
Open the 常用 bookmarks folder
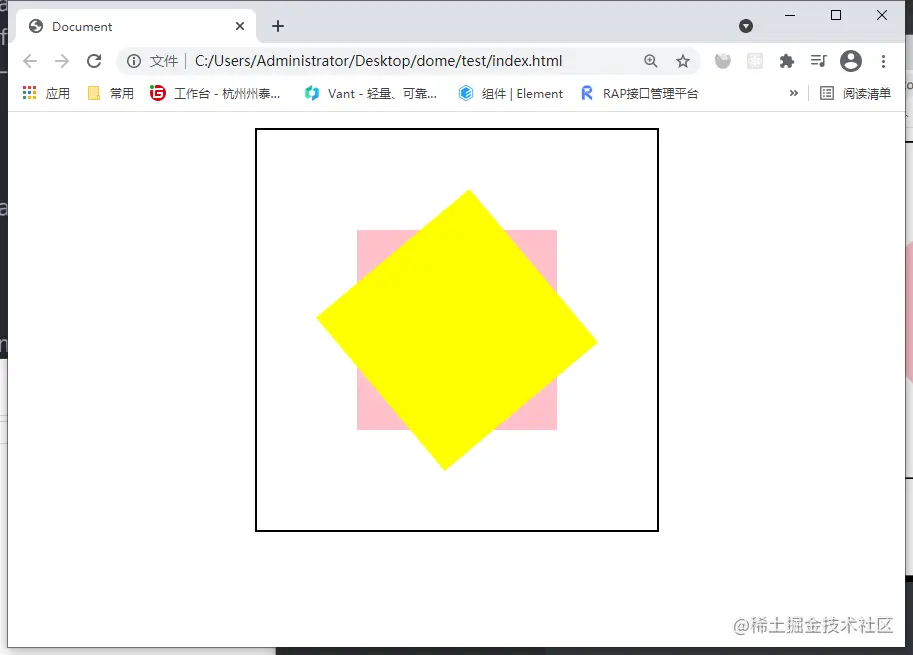[111, 93]
